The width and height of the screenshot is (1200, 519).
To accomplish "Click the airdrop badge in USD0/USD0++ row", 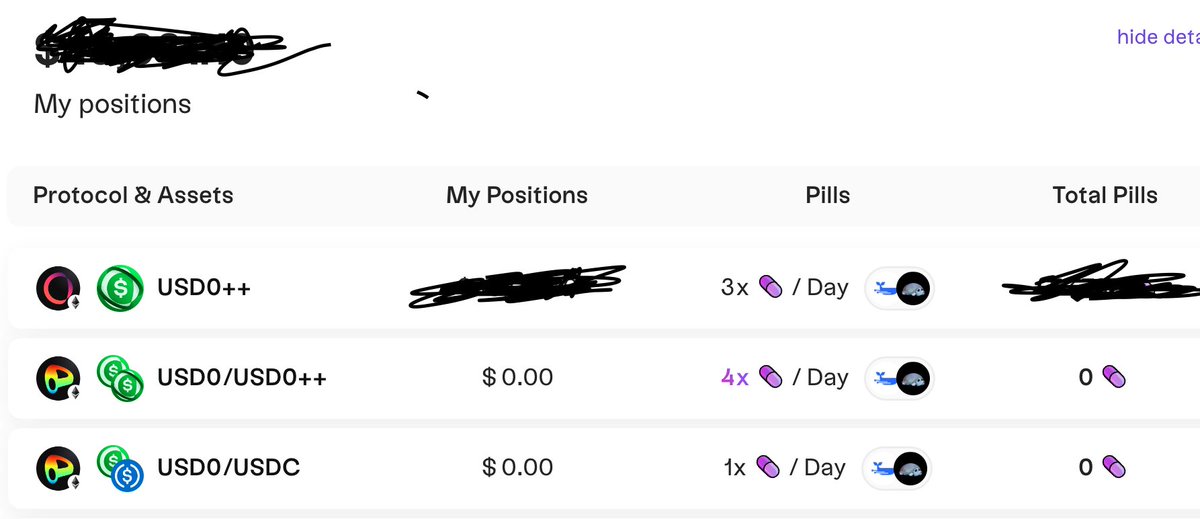I will click(898, 378).
